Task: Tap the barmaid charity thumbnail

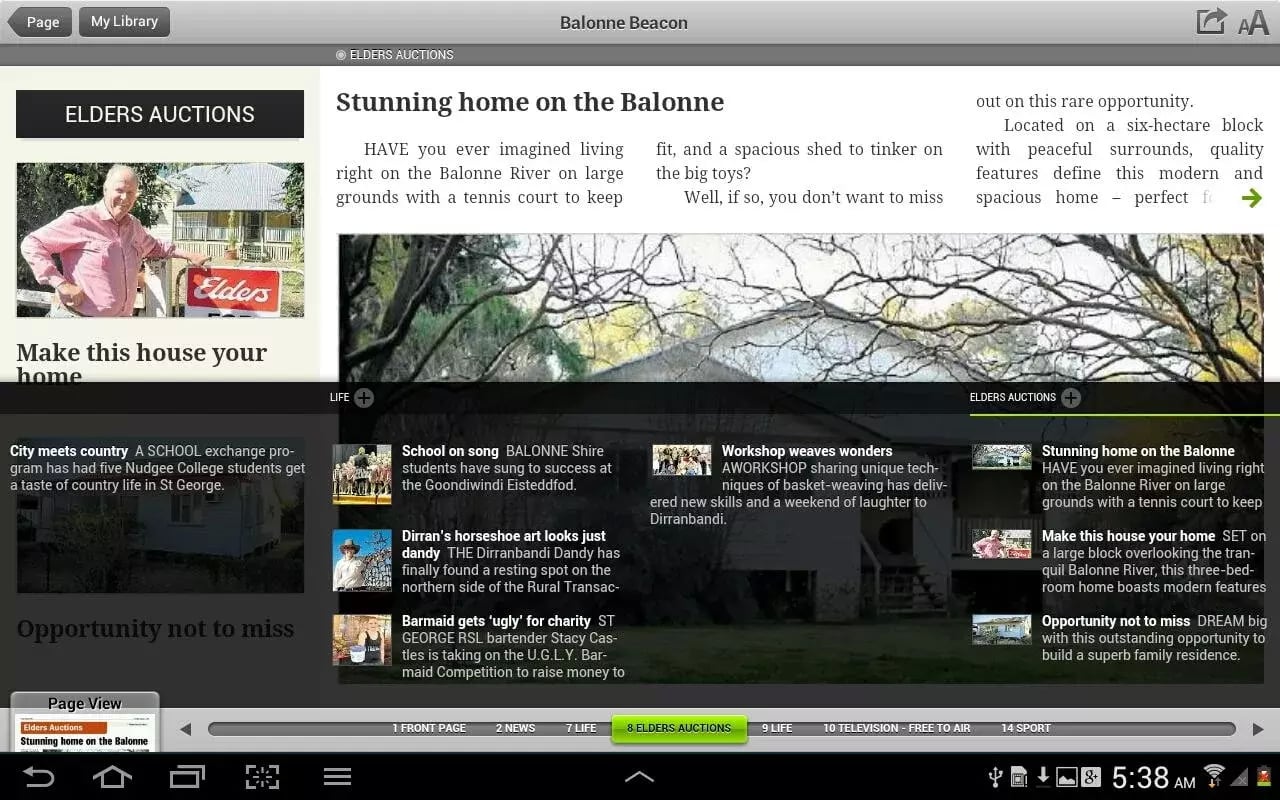Action: tap(362, 640)
